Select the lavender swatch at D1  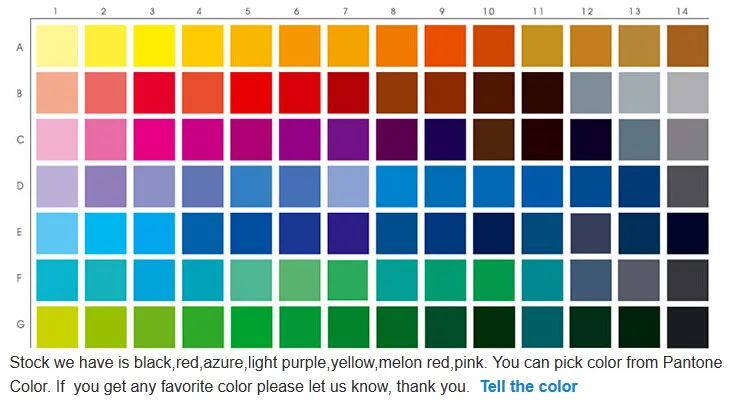57,186
